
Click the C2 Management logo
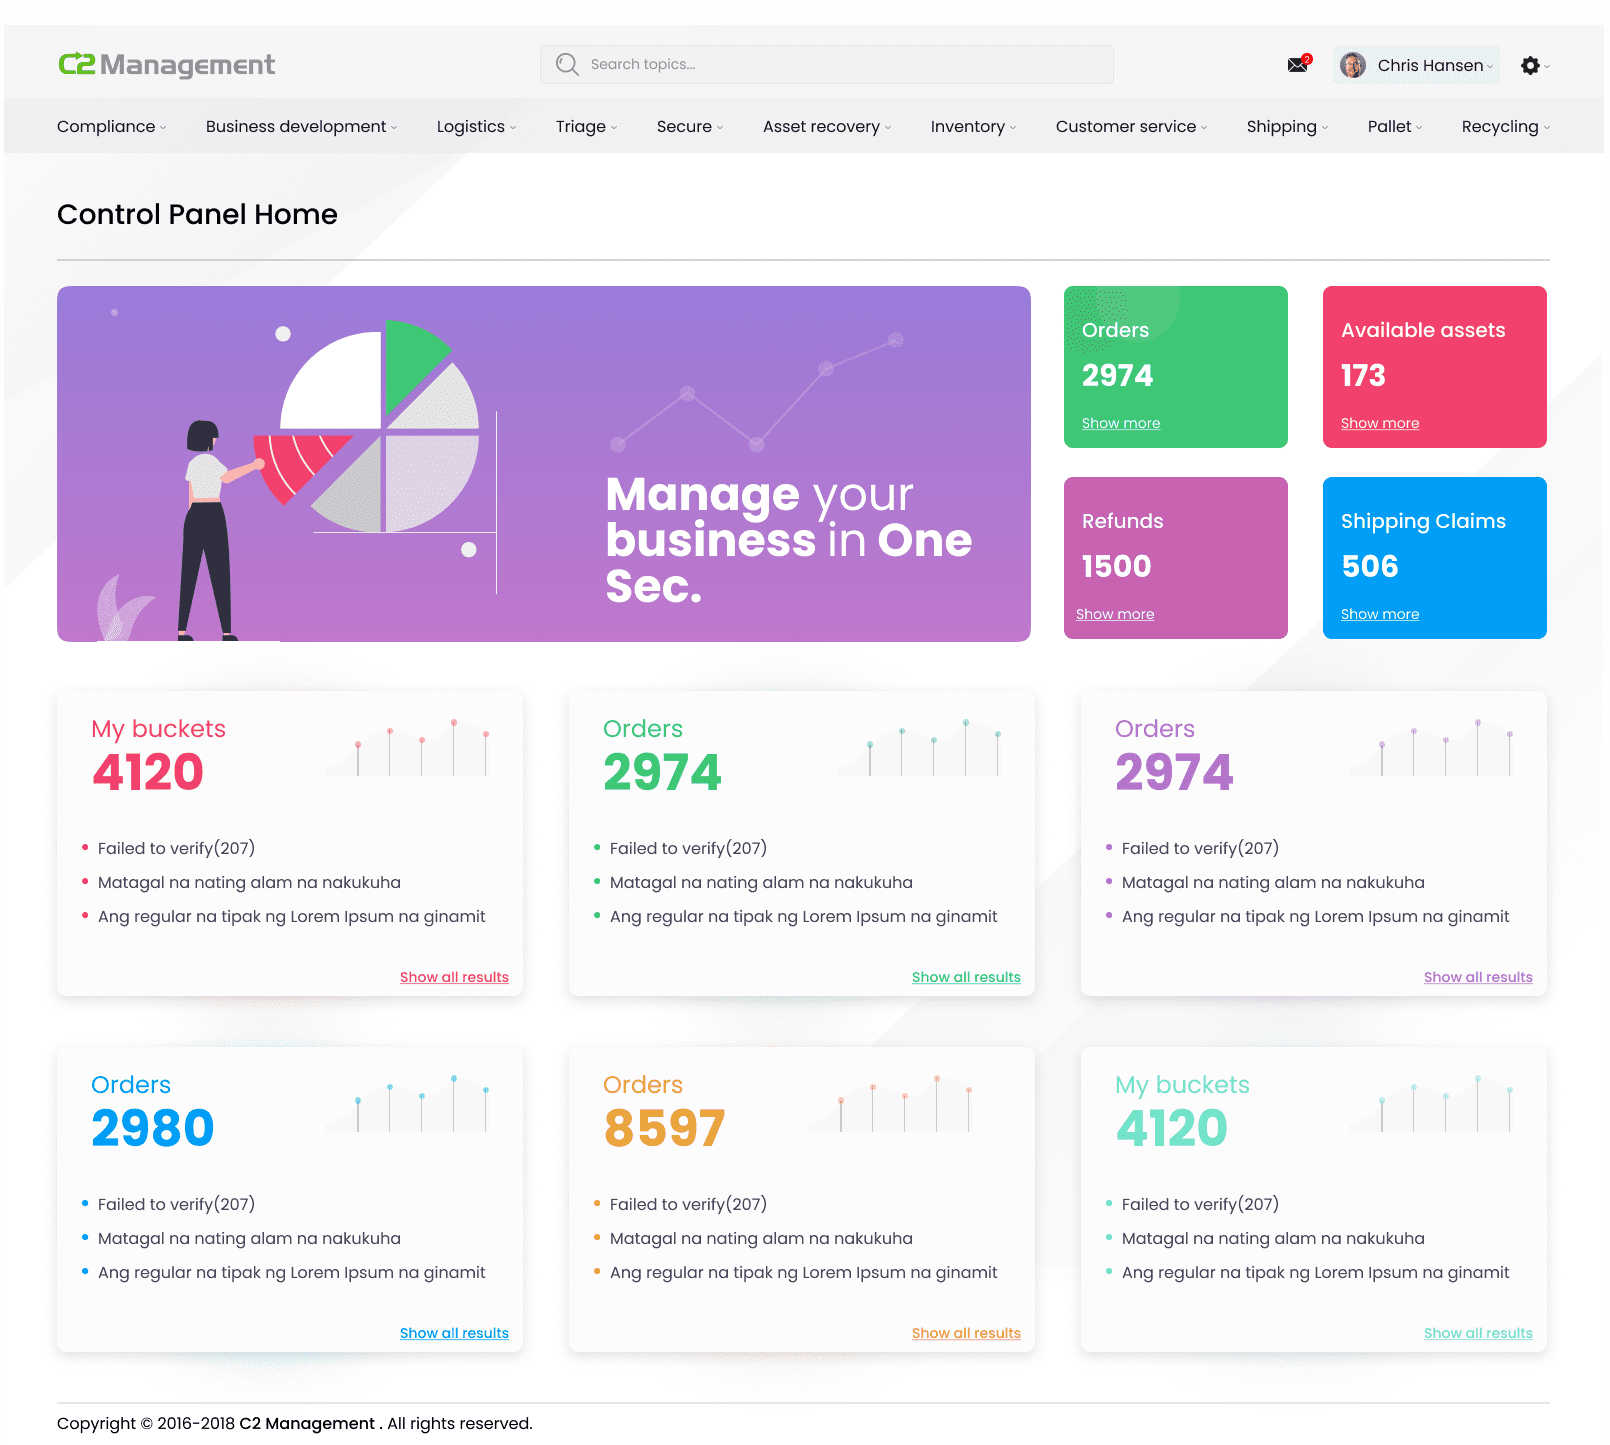166,65
